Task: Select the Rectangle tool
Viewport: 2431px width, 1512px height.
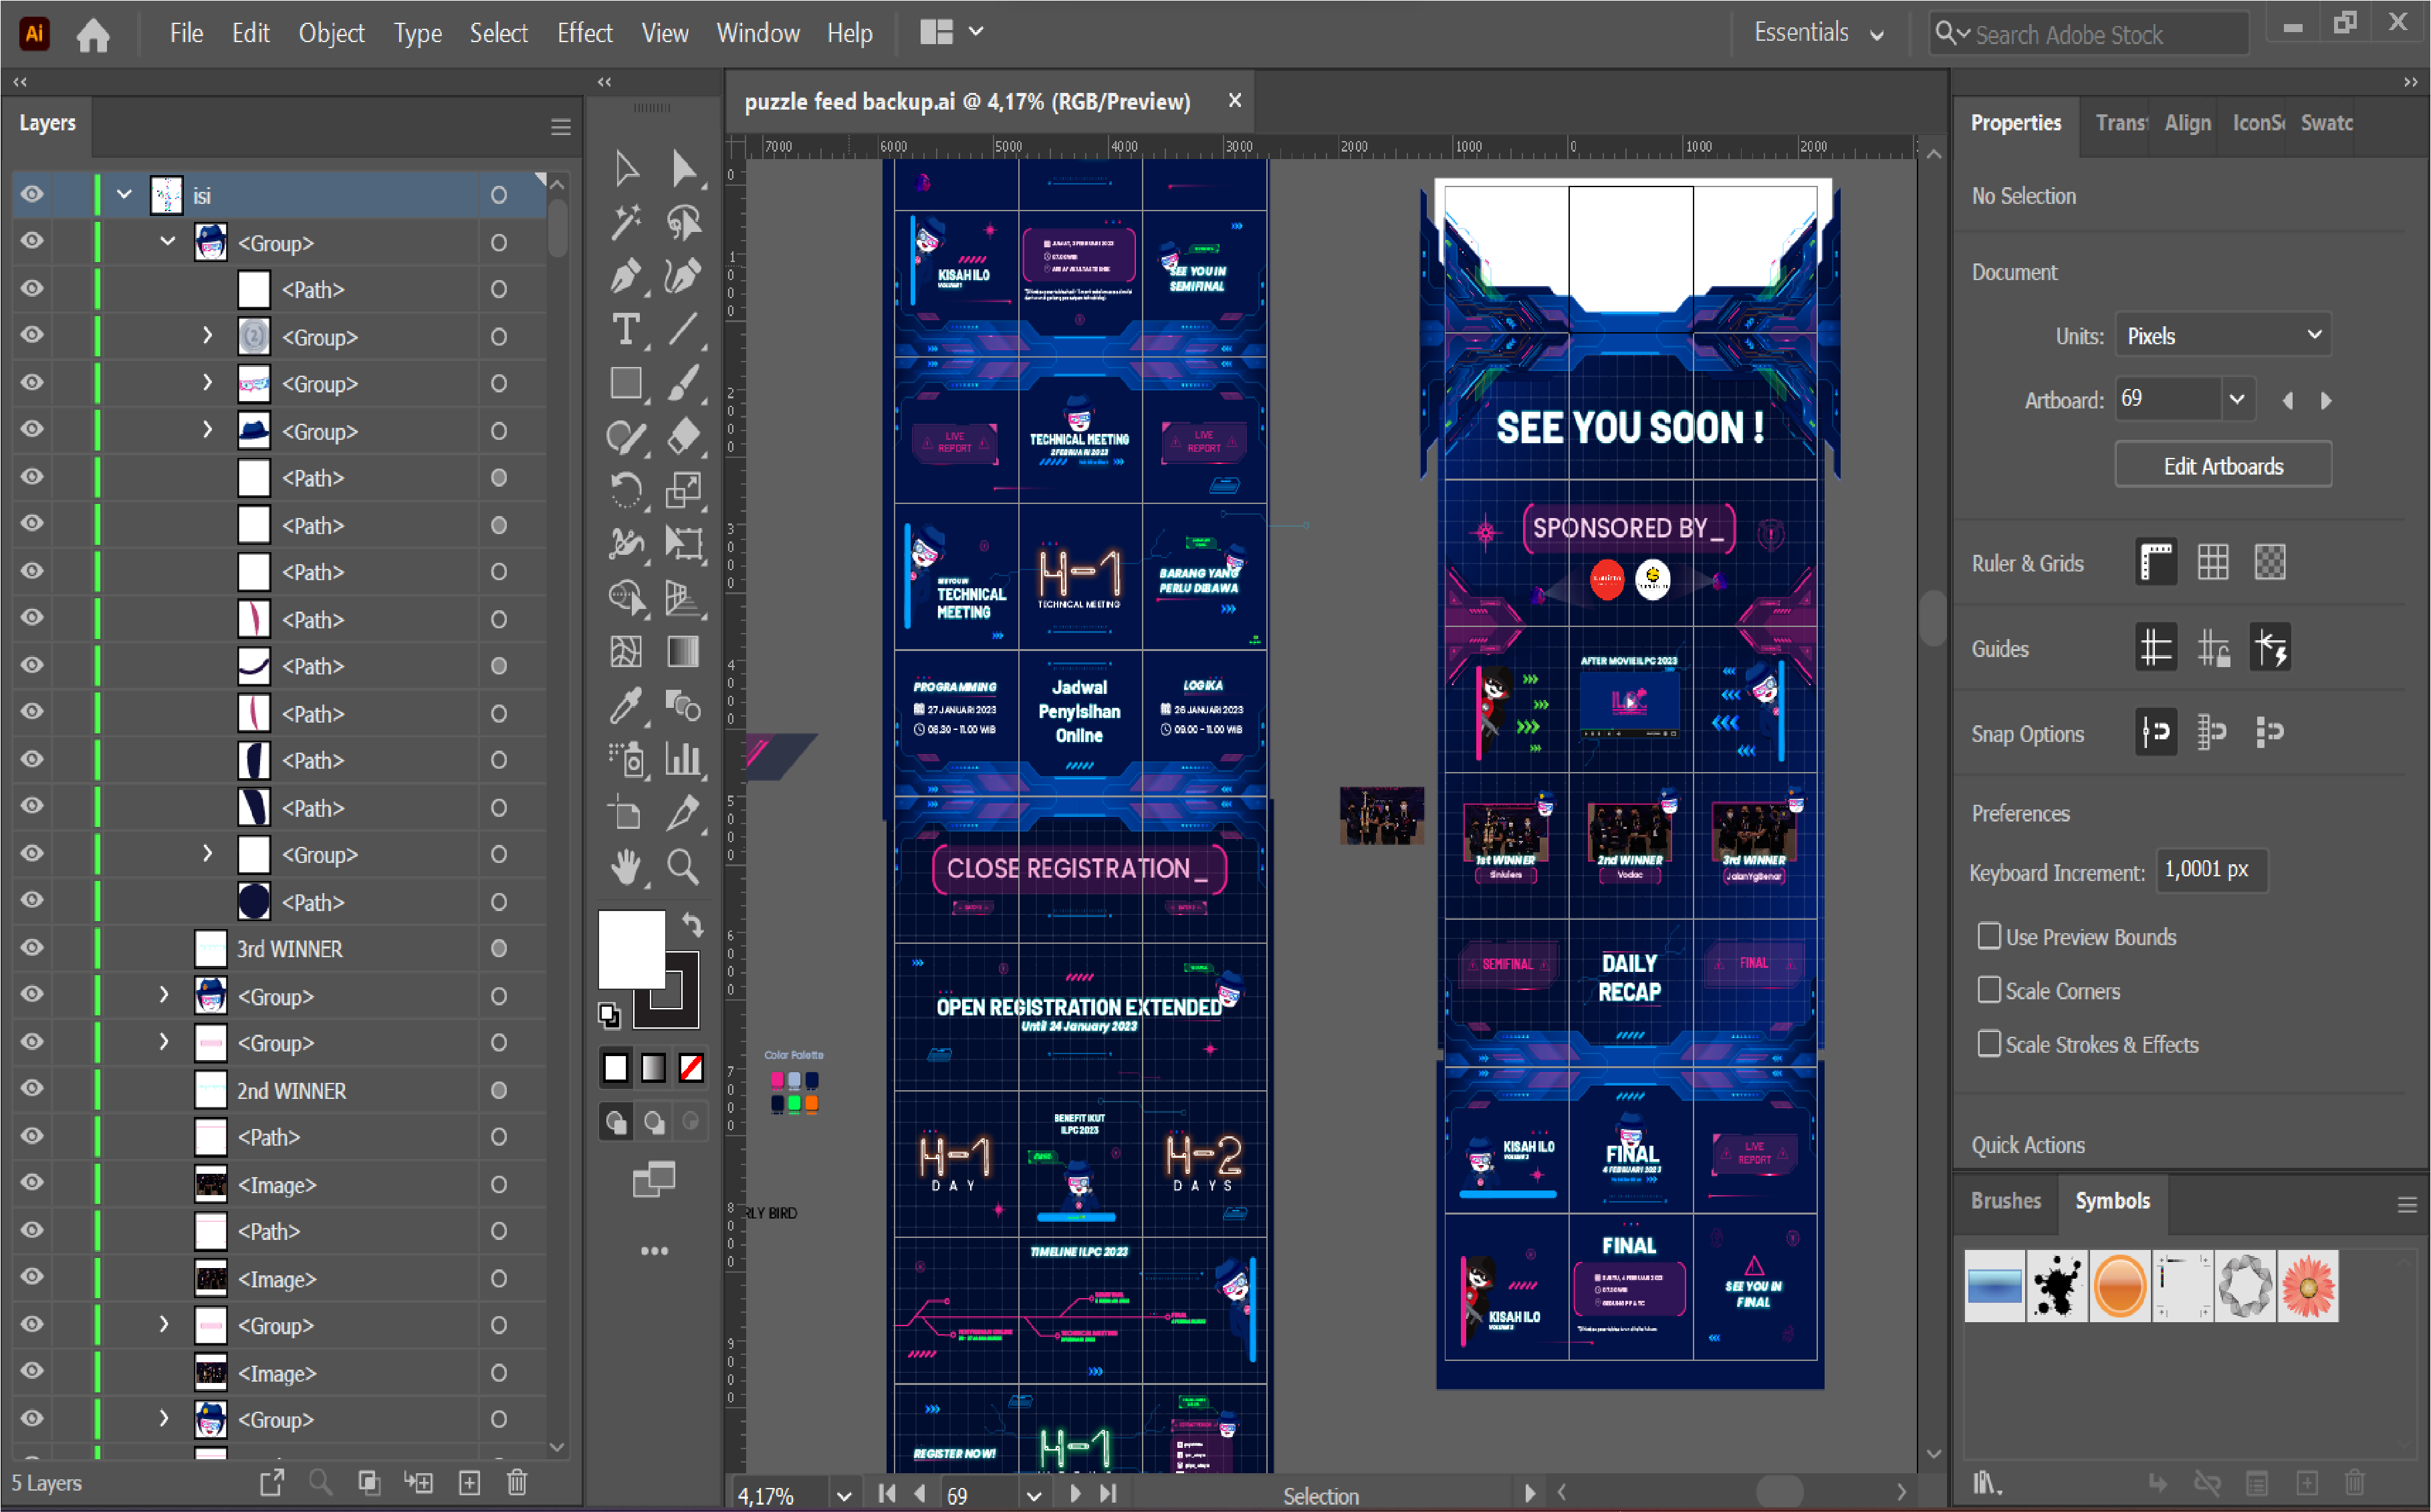Action: (x=627, y=383)
